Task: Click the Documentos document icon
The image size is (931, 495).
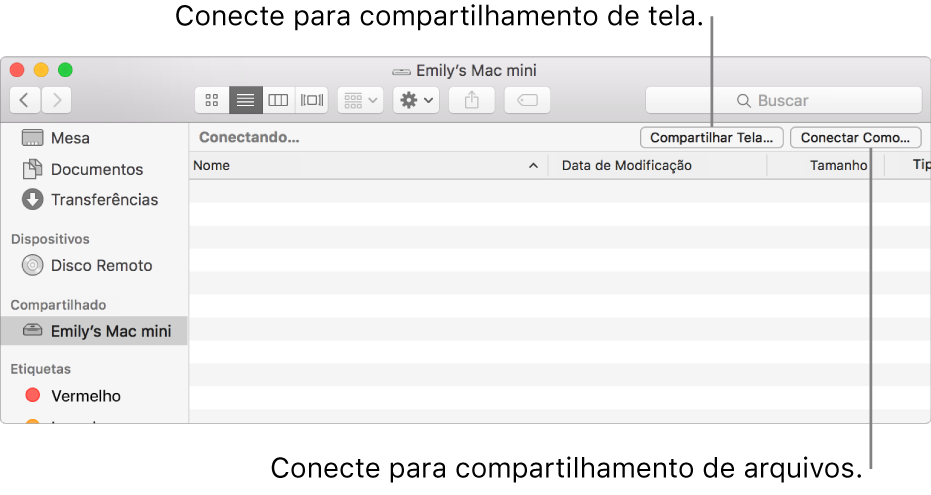Action: (33, 169)
